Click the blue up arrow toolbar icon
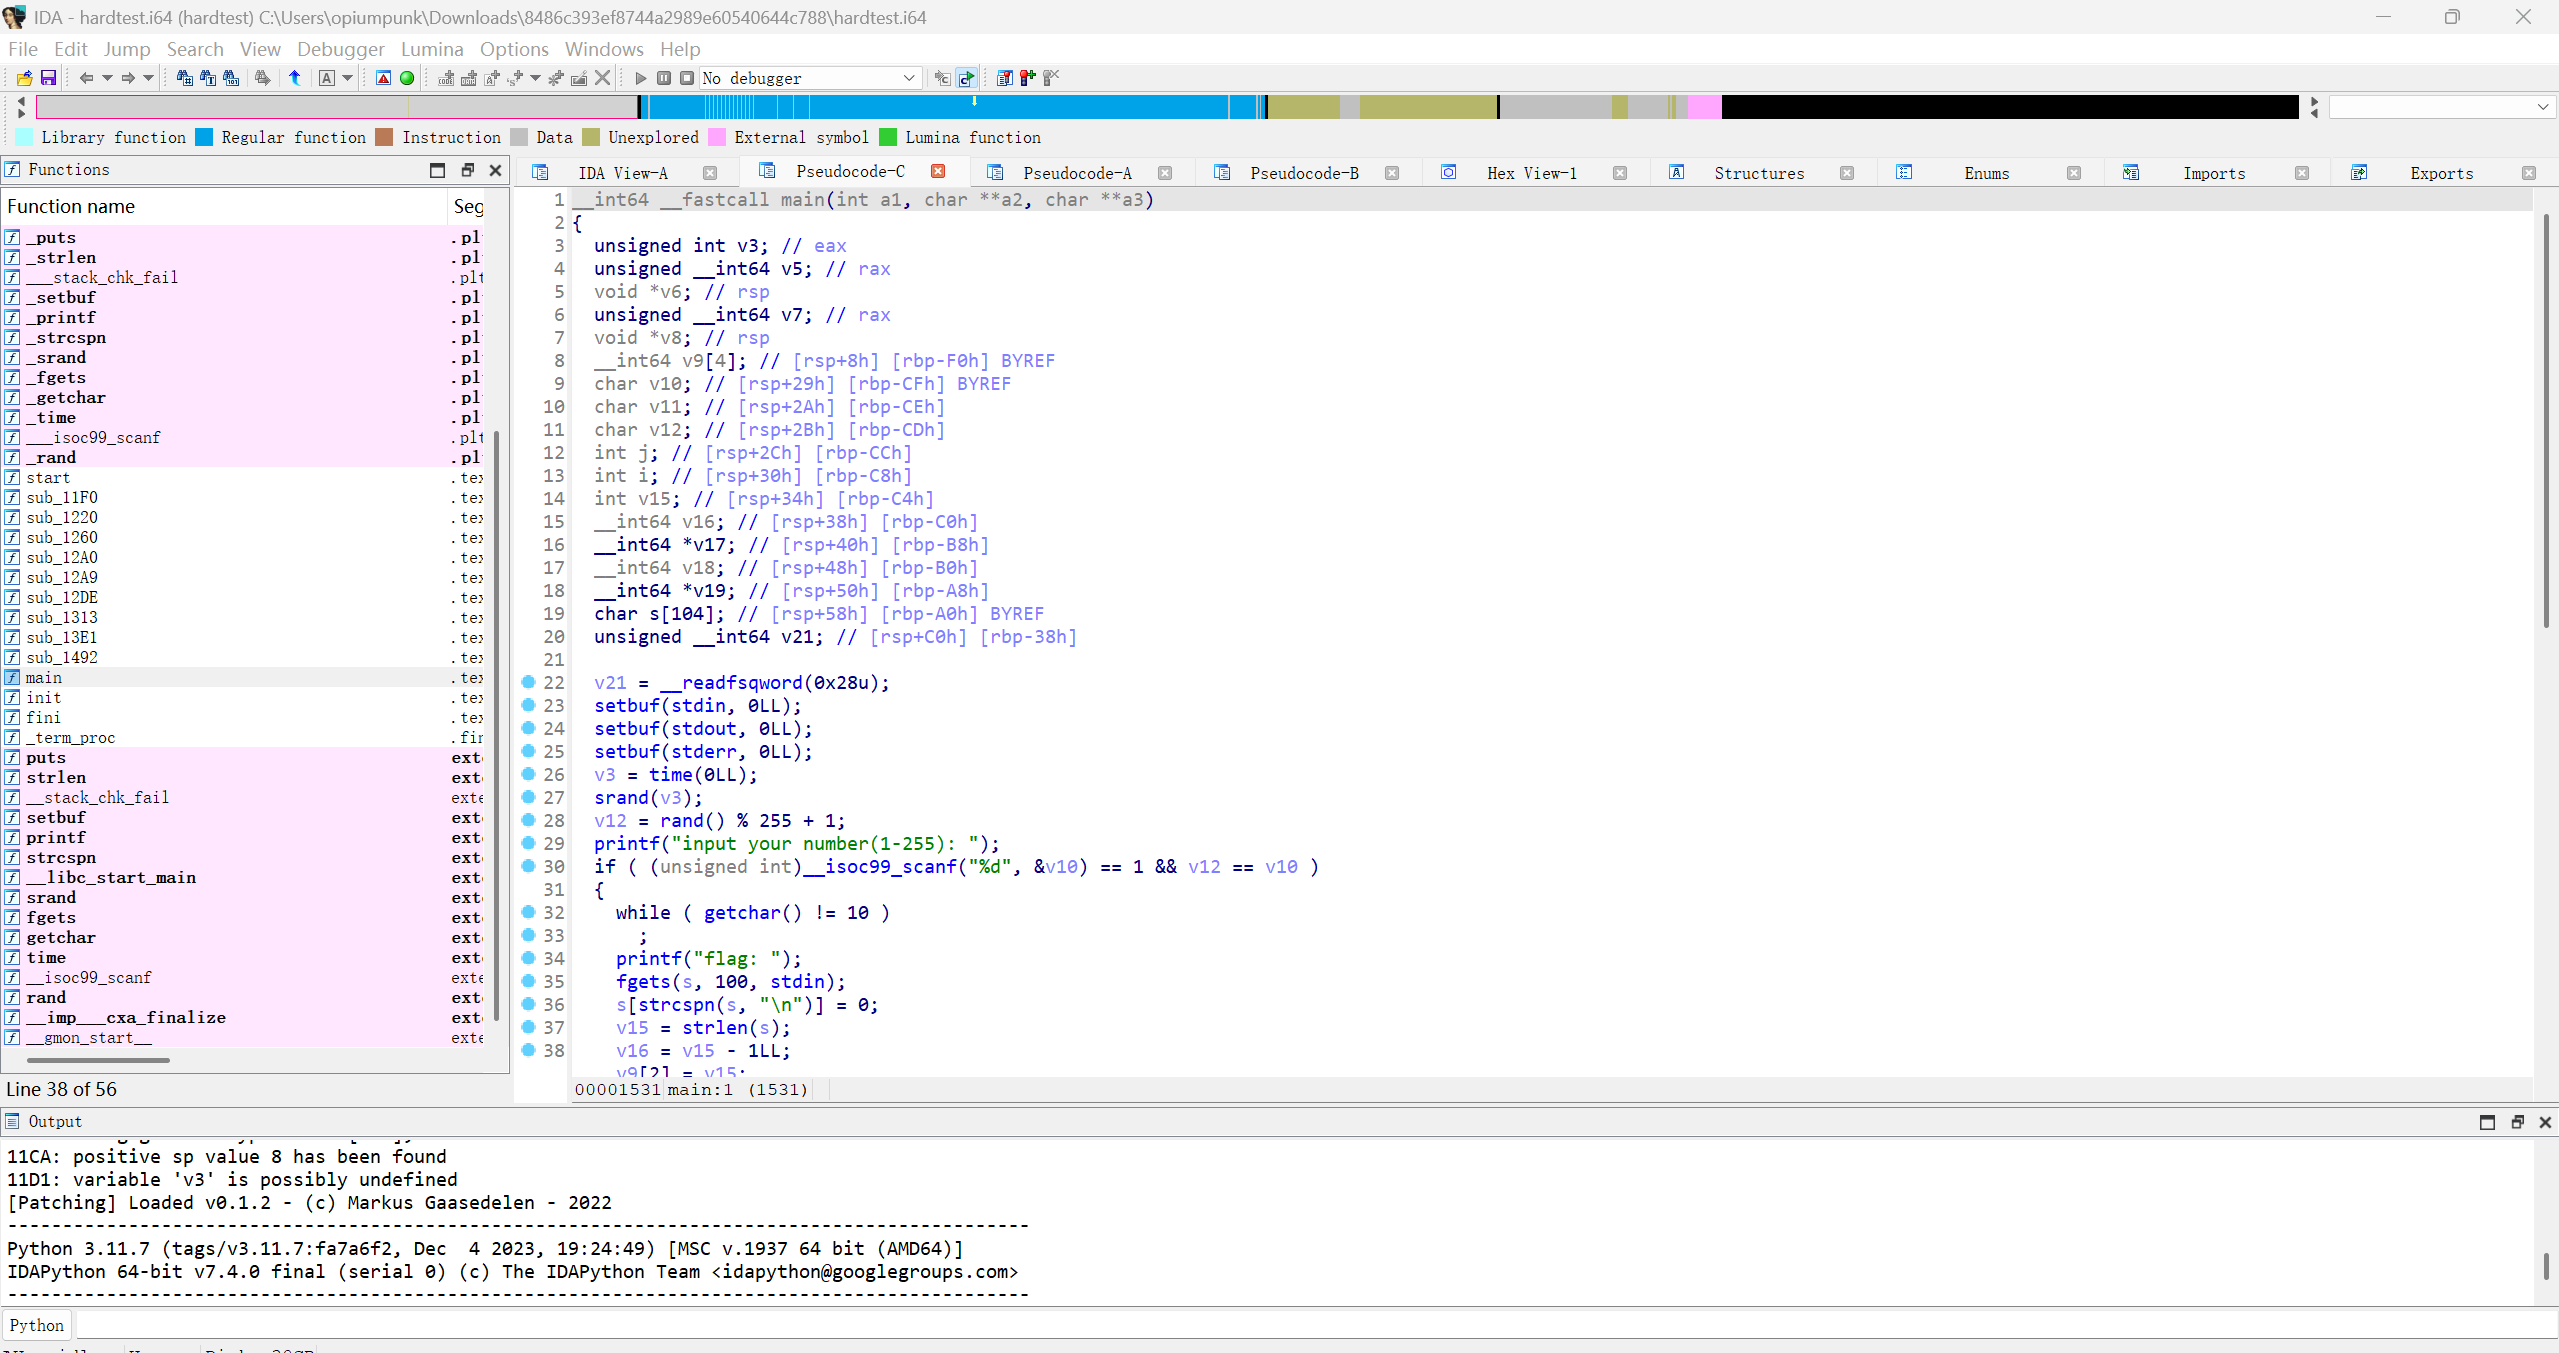 (x=295, y=78)
